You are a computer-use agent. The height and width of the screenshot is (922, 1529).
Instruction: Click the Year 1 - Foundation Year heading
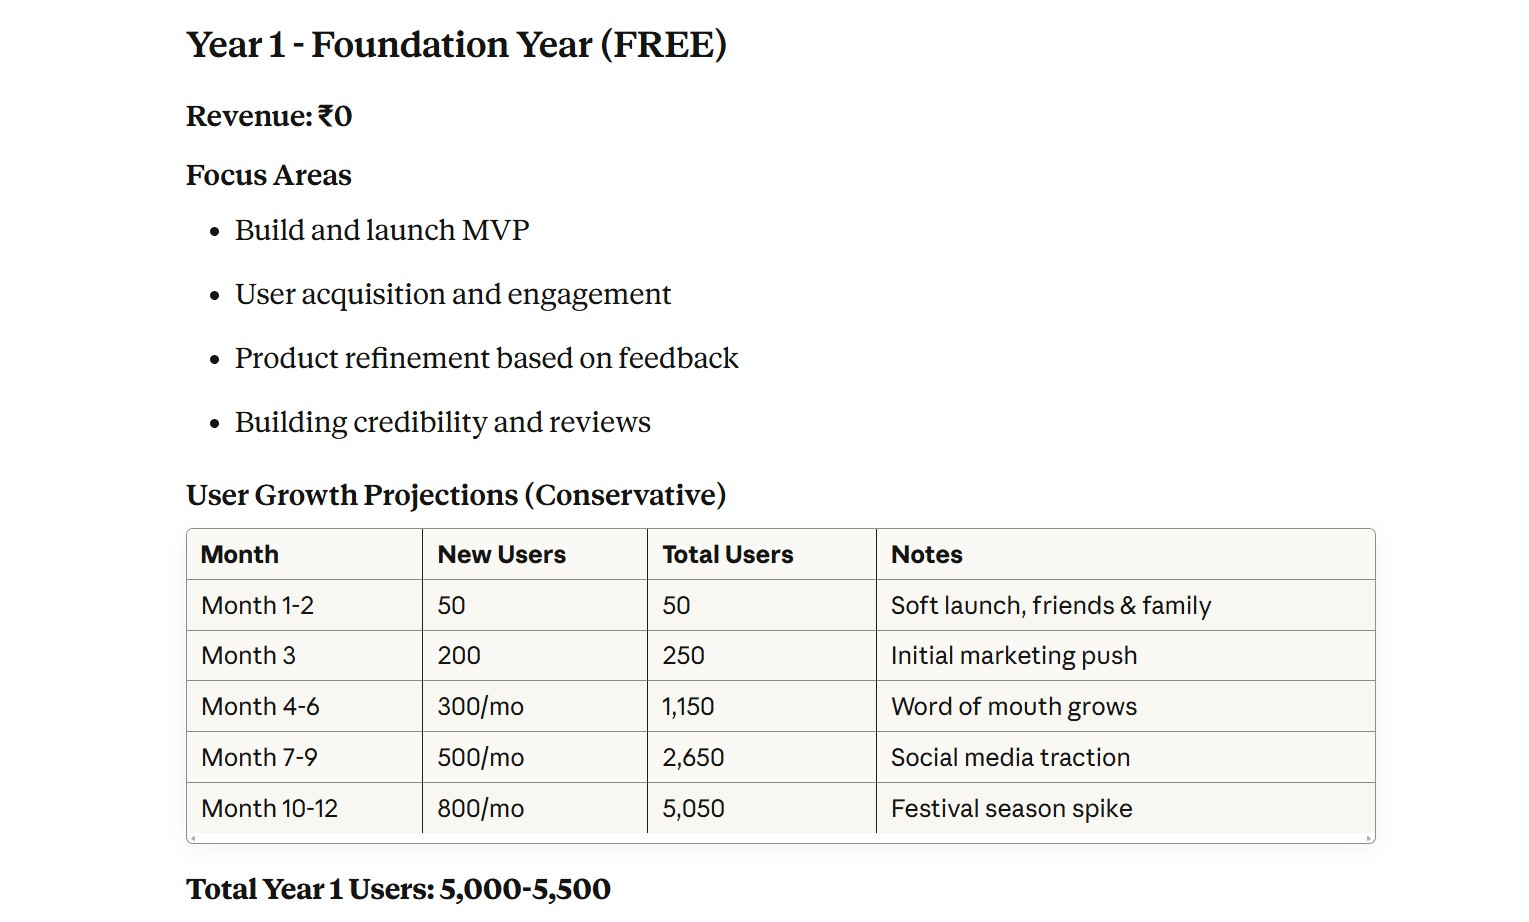(x=456, y=45)
